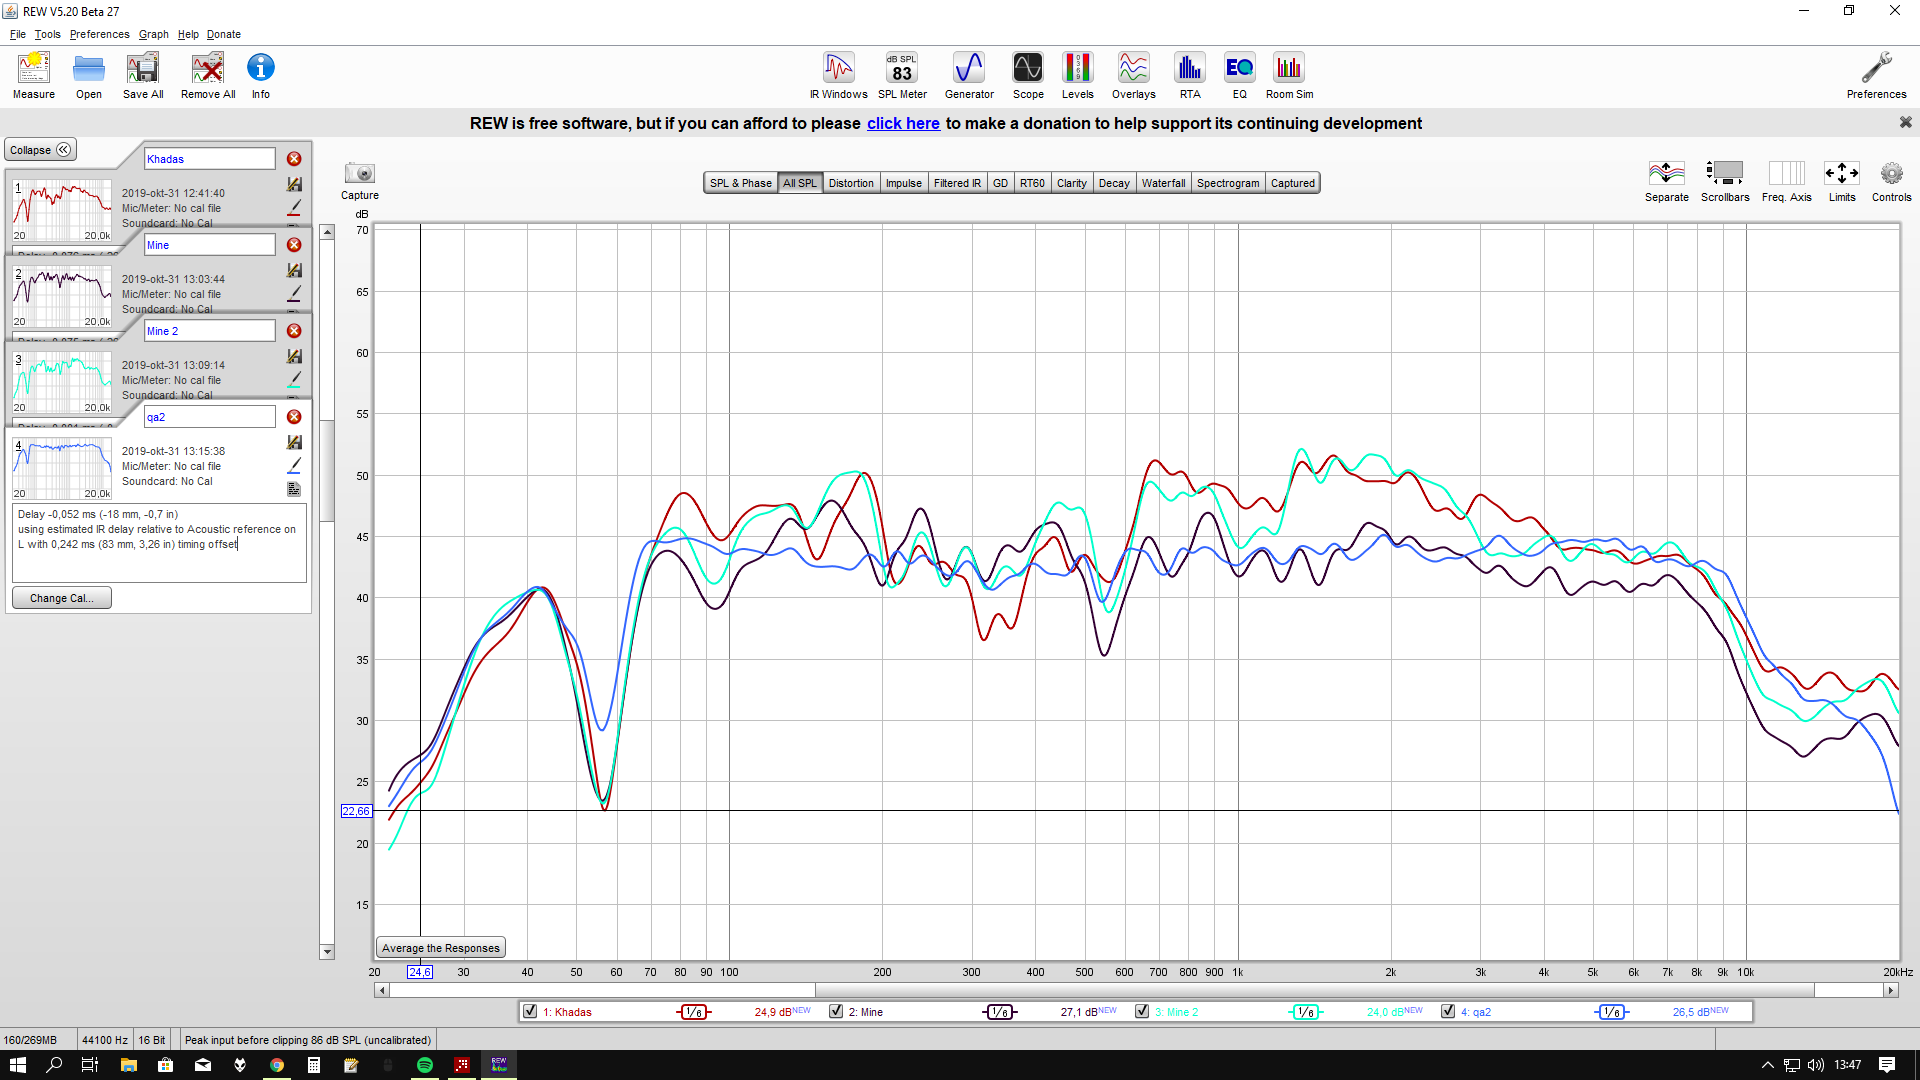Click measurement list scroll down arrow
1920x1080 pixels.
pos(327,952)
